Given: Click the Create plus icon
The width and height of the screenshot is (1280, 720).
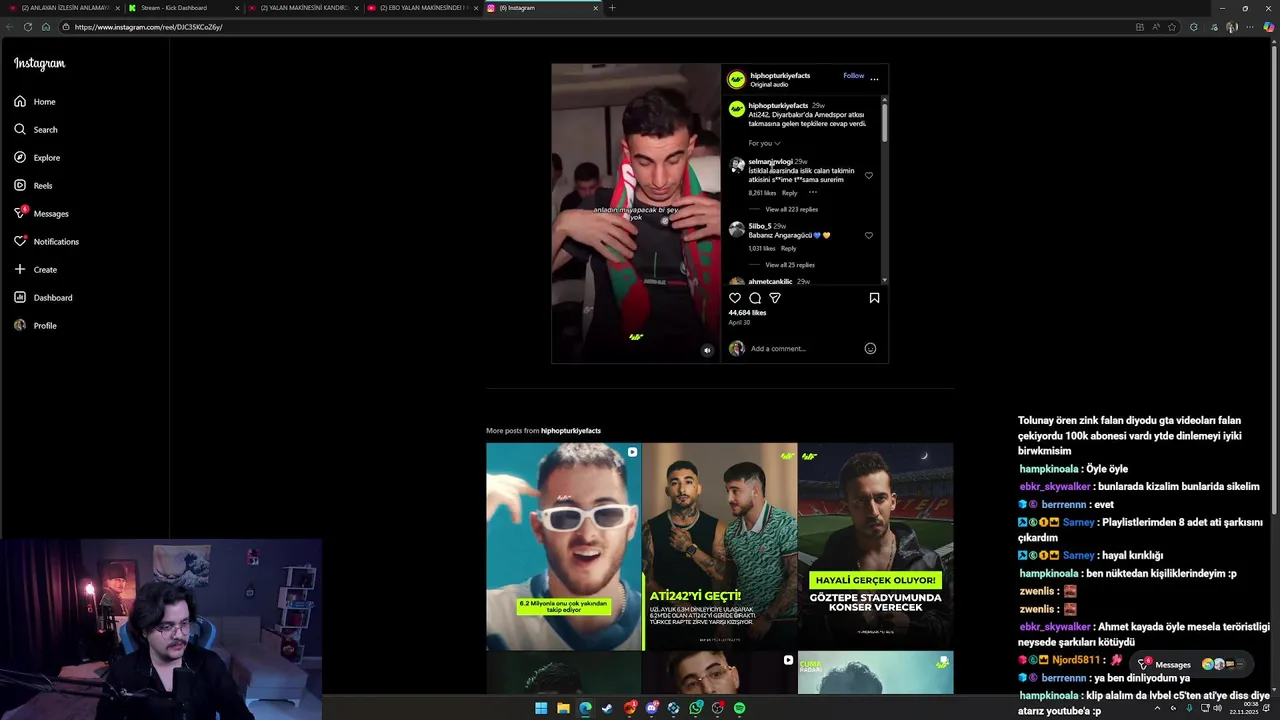Looking at the screenshot, I should (x=20, y=269).
